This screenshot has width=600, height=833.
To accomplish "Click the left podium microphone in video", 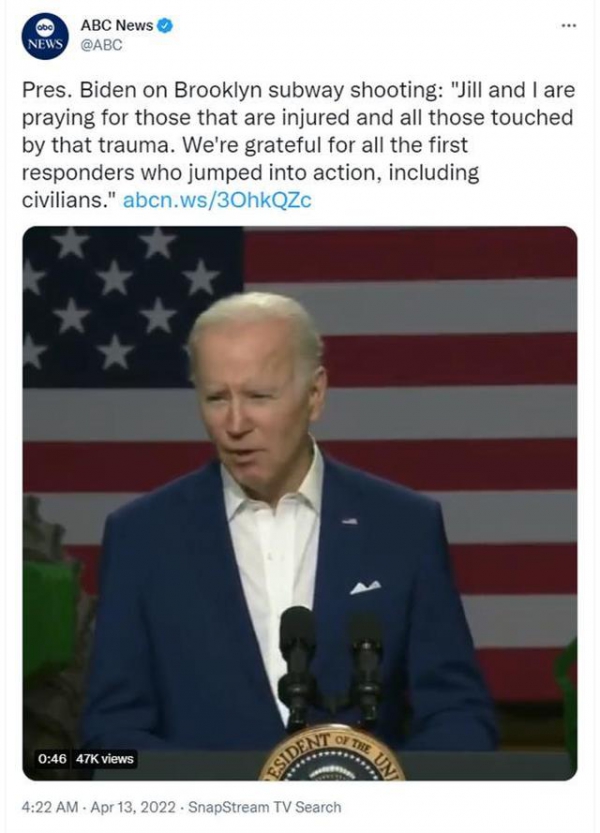I will click(298, 665).
